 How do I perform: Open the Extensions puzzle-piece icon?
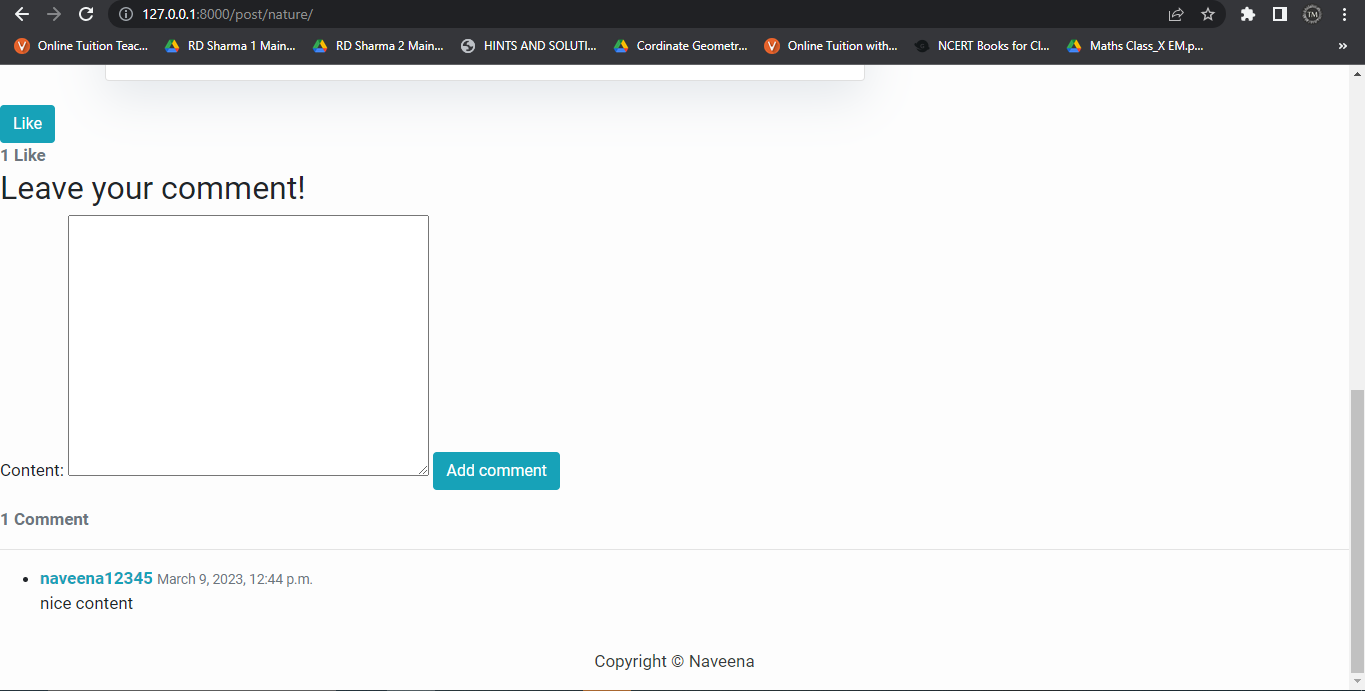click(x=1247, y=14)
